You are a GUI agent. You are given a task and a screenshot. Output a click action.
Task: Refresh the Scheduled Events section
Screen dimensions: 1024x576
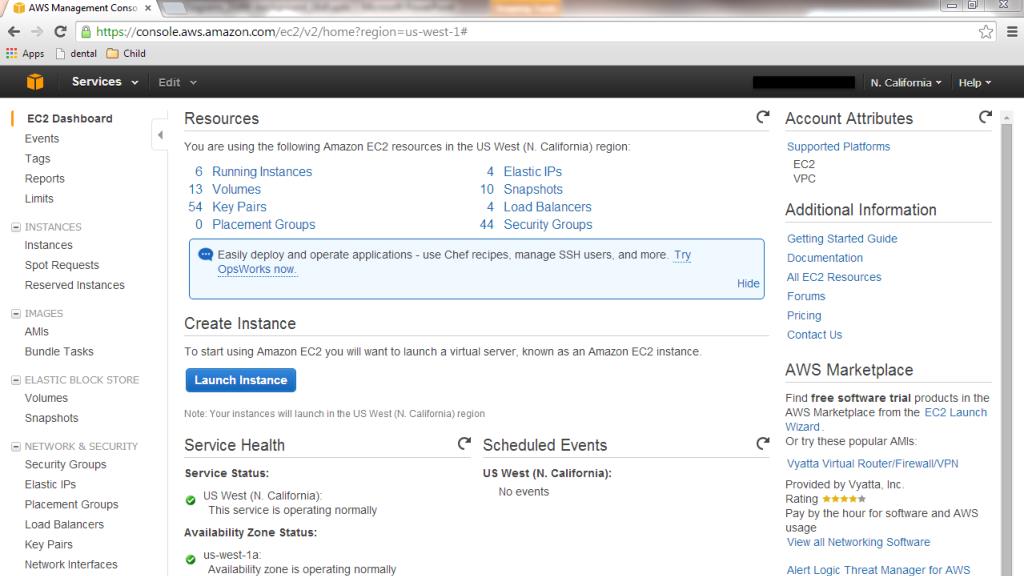tap(762, 443)
